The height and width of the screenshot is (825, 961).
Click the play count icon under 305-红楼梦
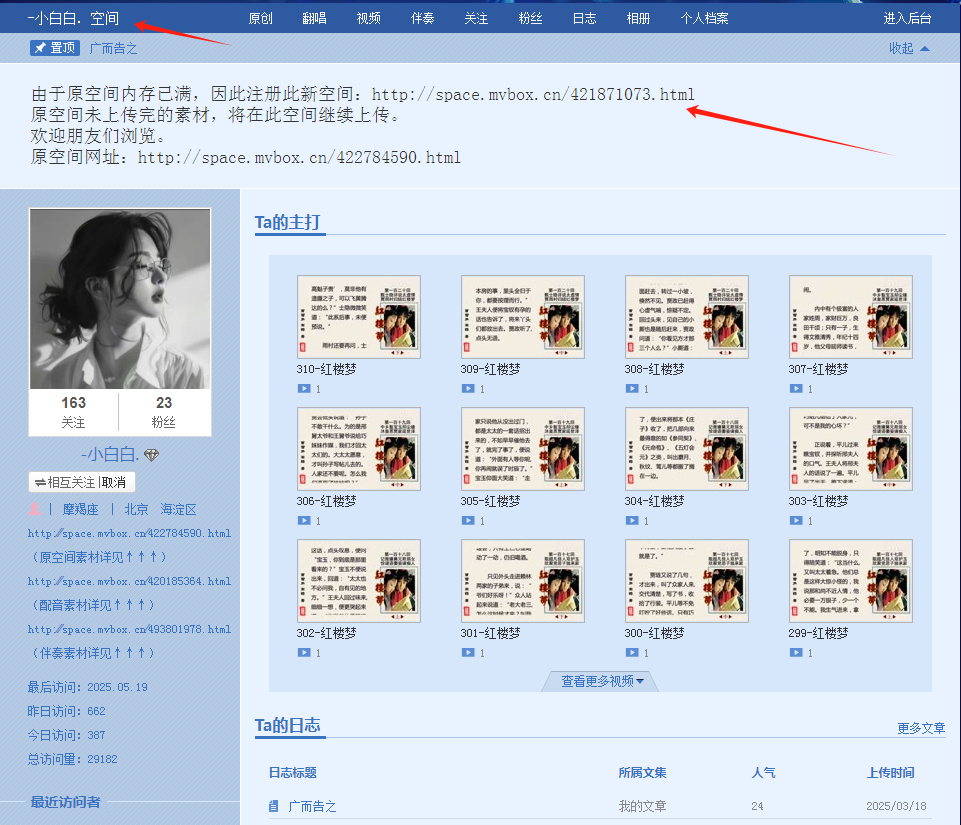[x=468, y=521]
